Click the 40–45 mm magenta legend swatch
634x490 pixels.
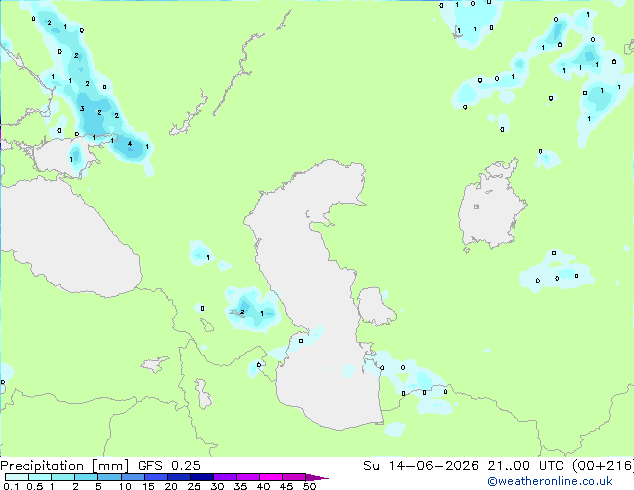[x=271, y=477]
